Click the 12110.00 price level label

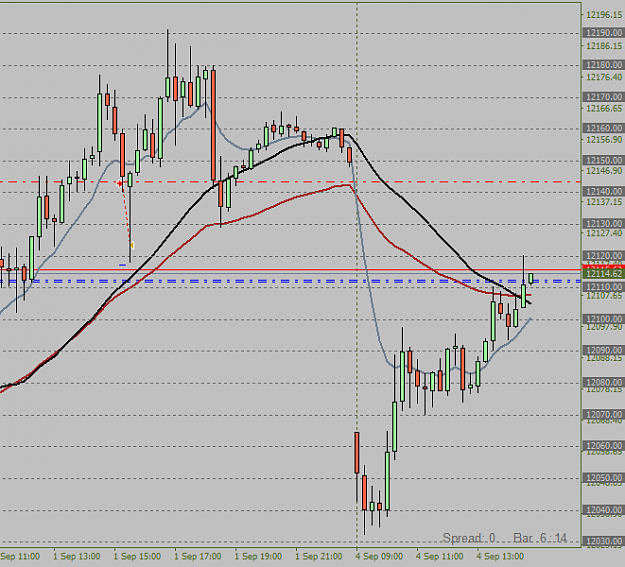[x=603, y=287]
